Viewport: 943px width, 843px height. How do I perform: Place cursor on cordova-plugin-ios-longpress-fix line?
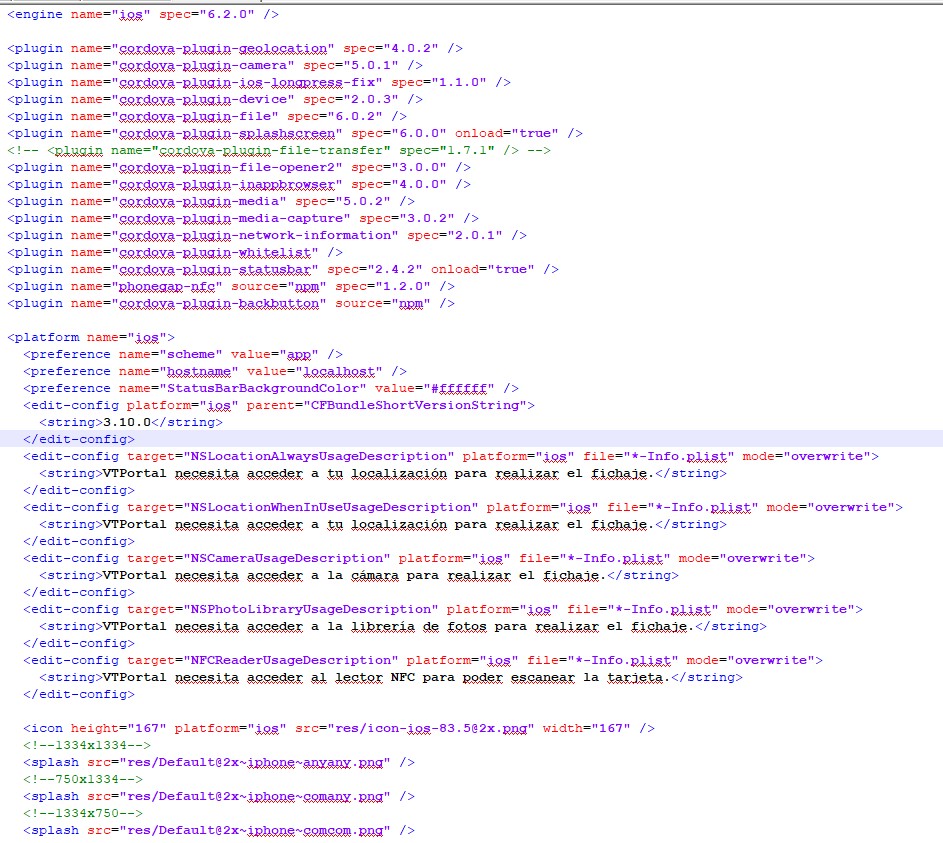(259, 82)
